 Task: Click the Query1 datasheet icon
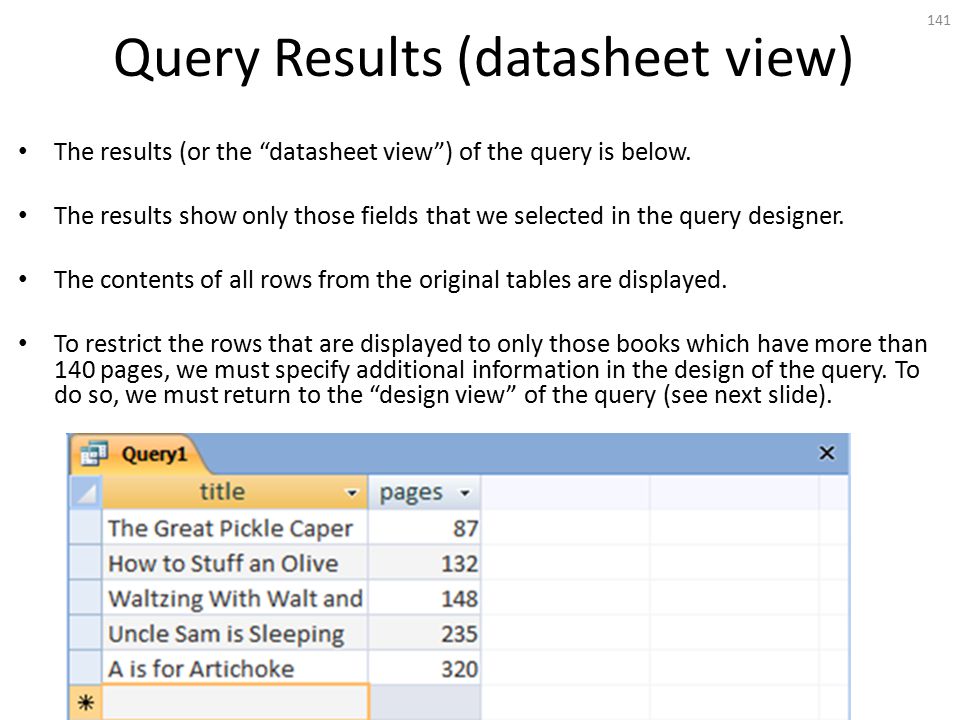pos(94,454)
